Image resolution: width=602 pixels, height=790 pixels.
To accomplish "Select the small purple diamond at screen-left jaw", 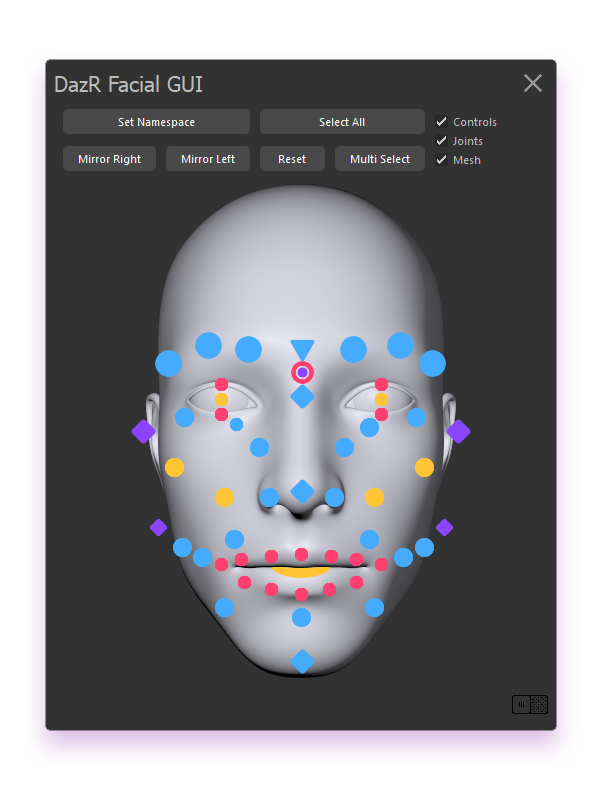I will [x=159, y=528].
